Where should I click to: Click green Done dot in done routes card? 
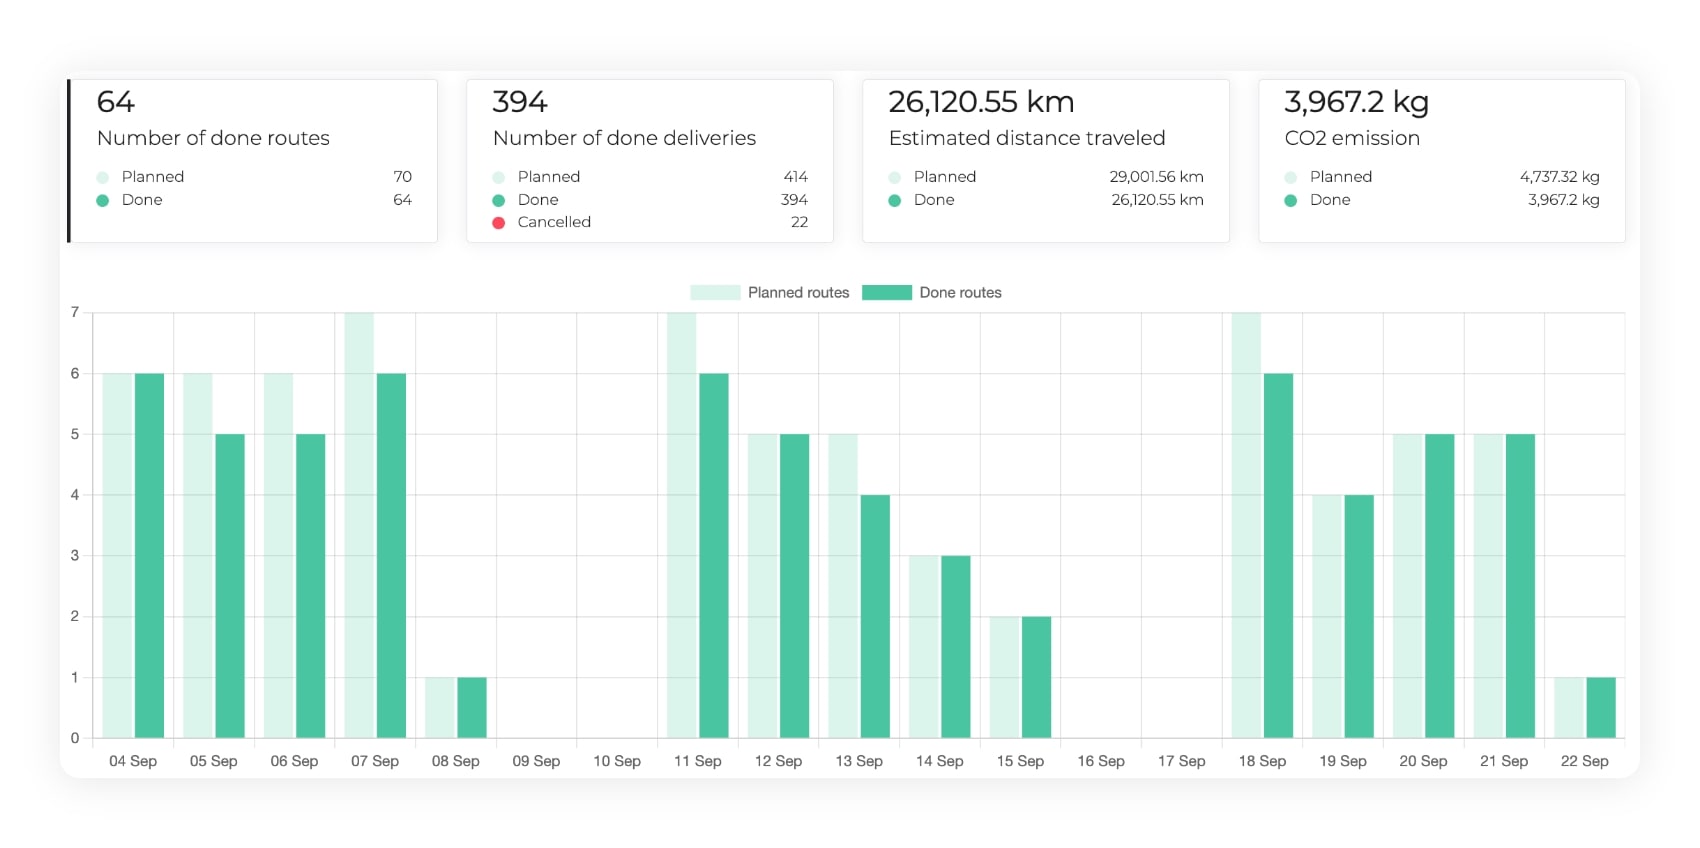click(102, 200)
